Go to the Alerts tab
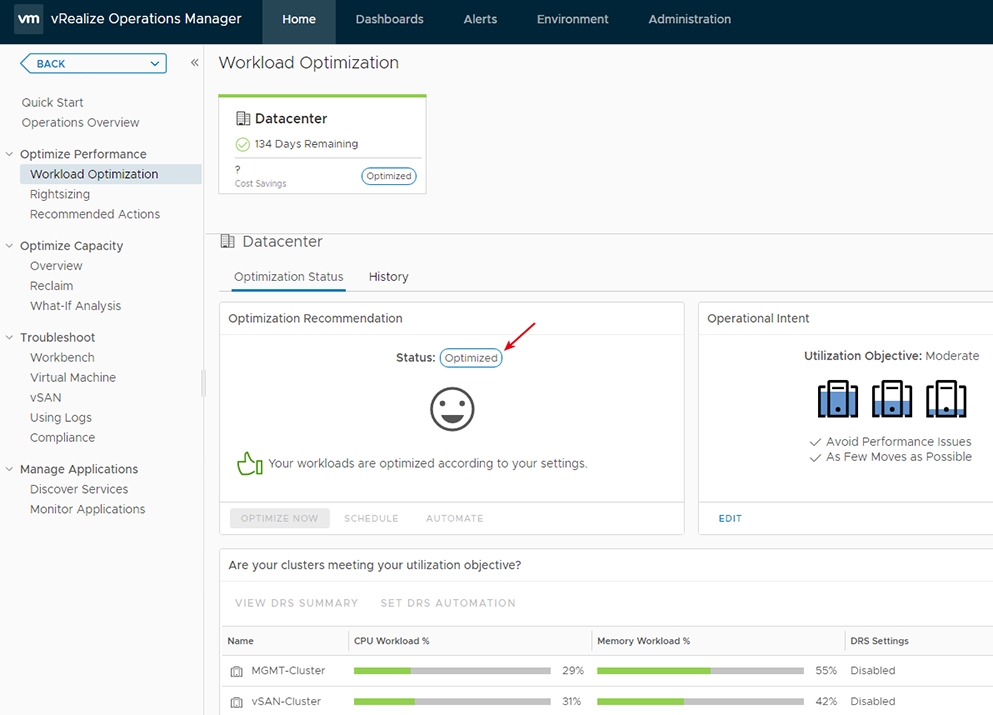This screenshot has width=993, height=715. [480, 20]
